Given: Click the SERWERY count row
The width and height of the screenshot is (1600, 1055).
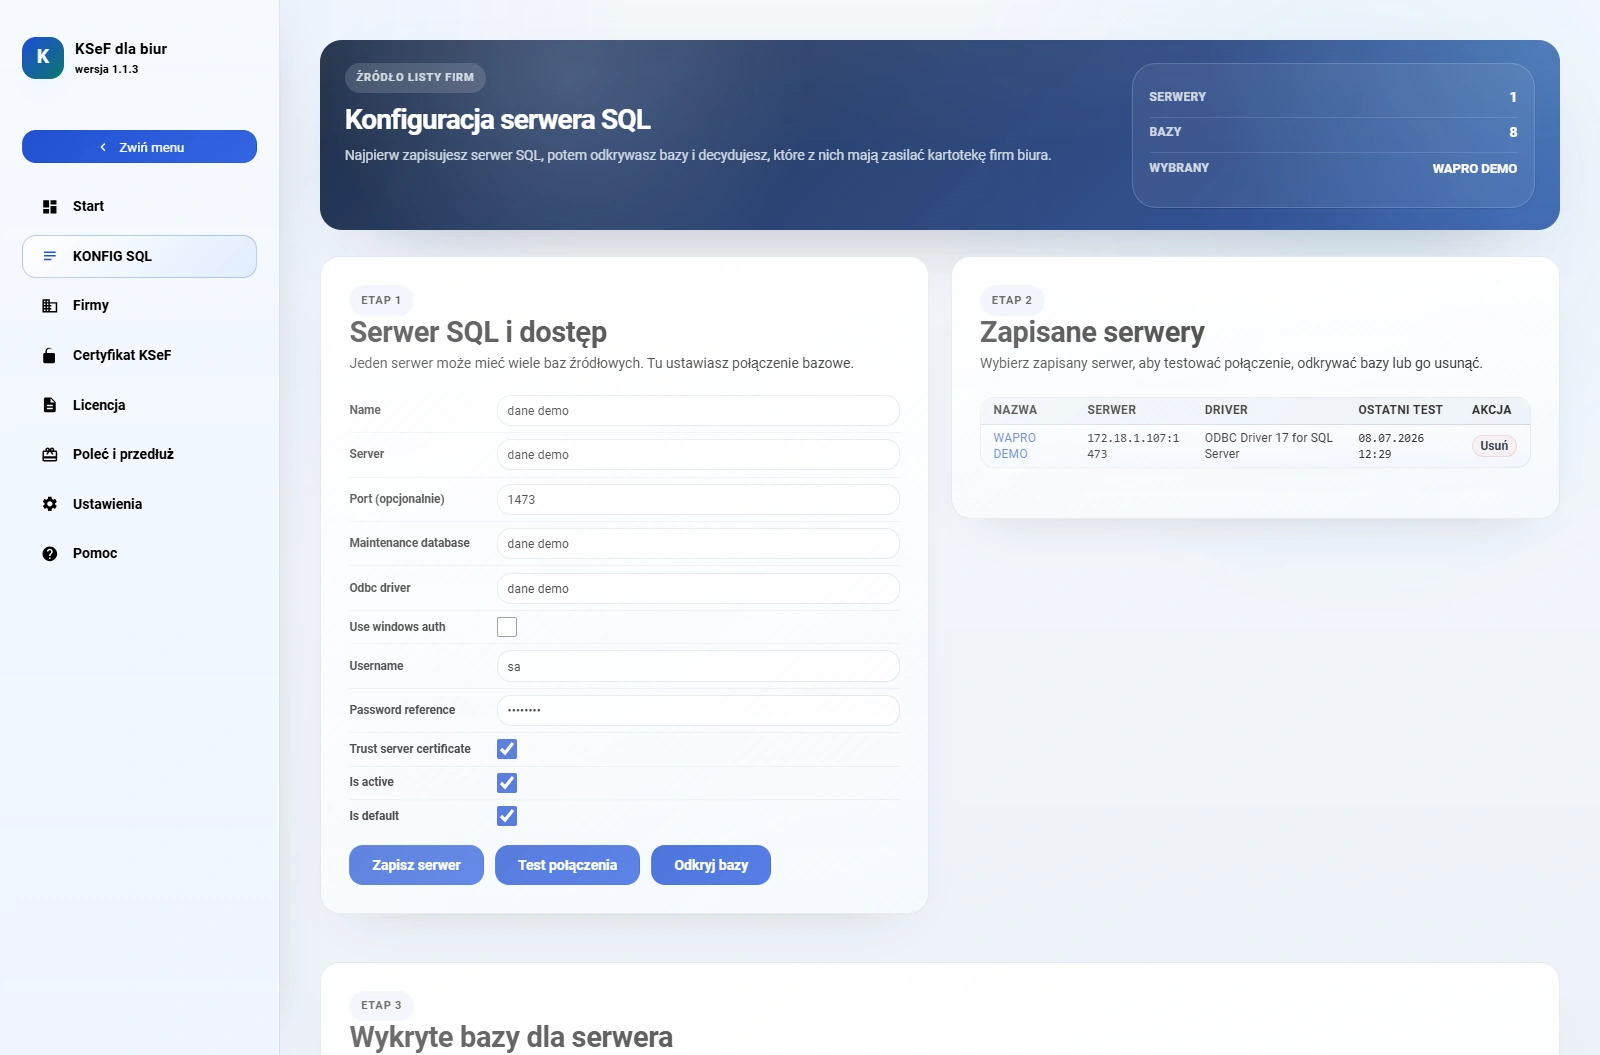Looking at the screenshot, I should (1333, 97).
